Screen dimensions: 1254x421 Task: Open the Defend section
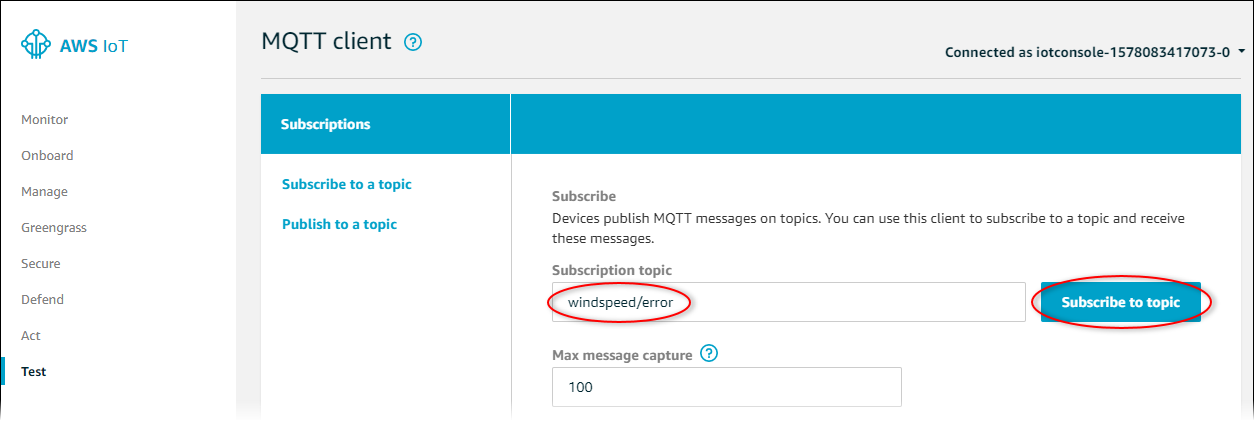pos(42,300)
